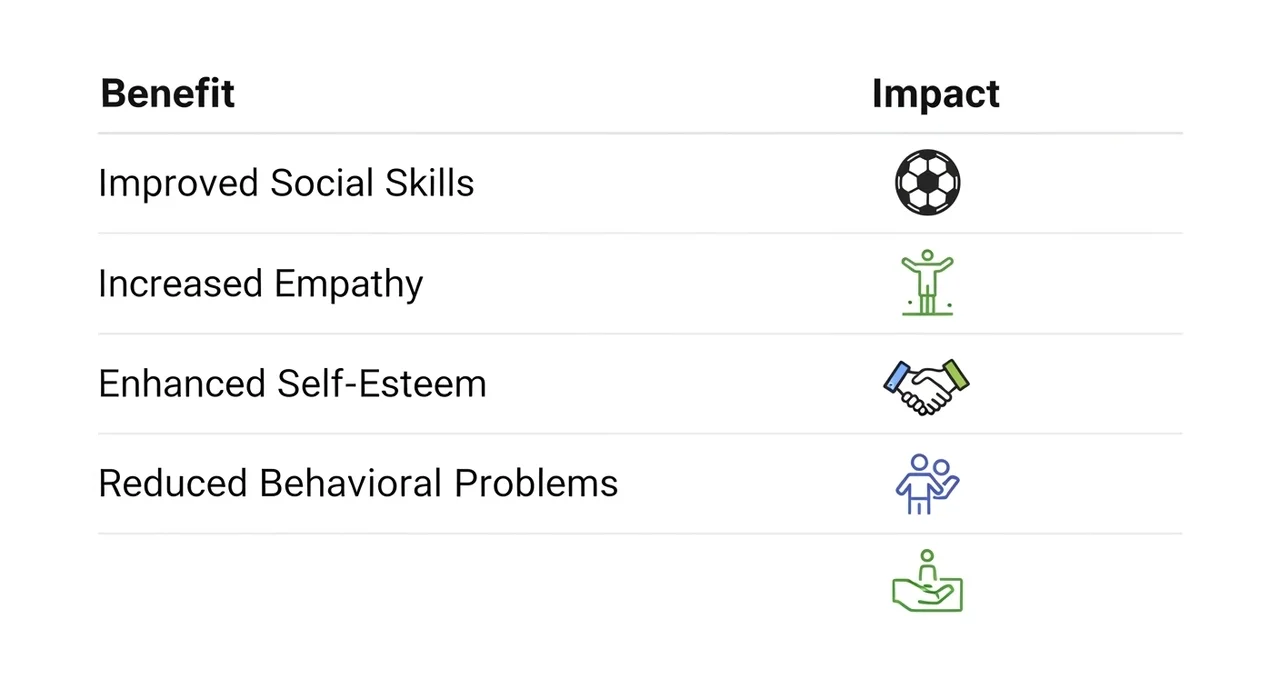Click the divider line below Improved Social Skills
The image size is (1280, 698).
[x=640, y=233]
